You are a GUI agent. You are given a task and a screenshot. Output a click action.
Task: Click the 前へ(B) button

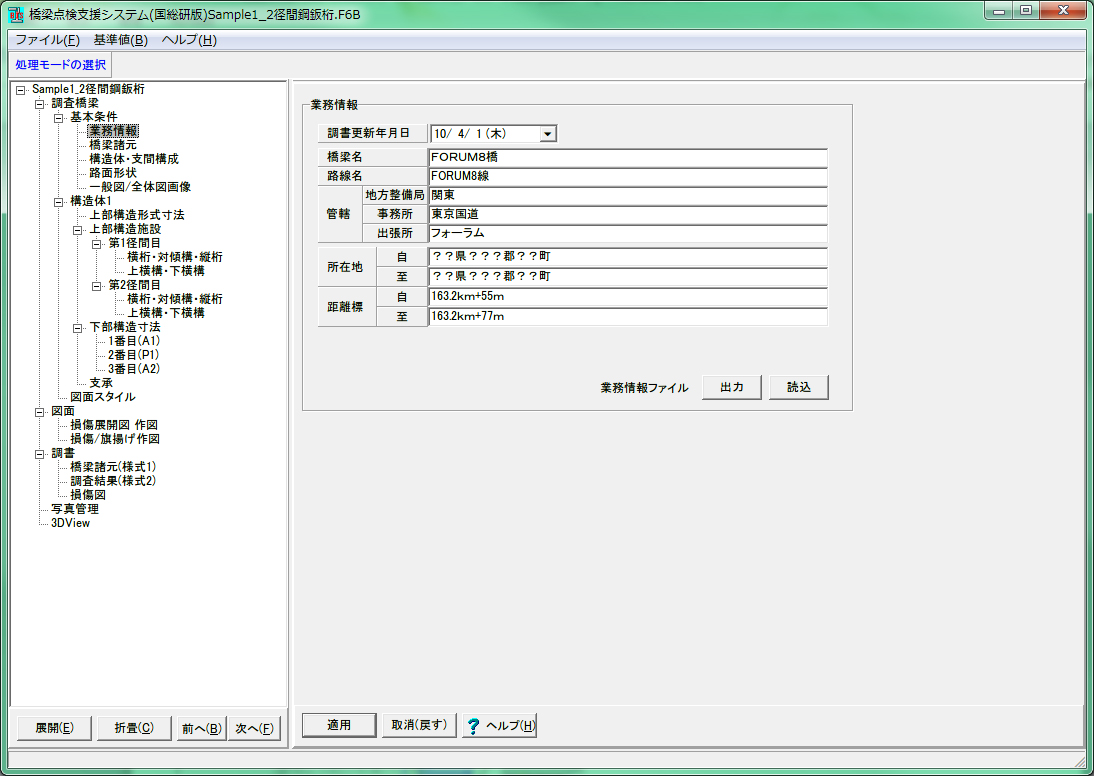click(x=202, y=728)
